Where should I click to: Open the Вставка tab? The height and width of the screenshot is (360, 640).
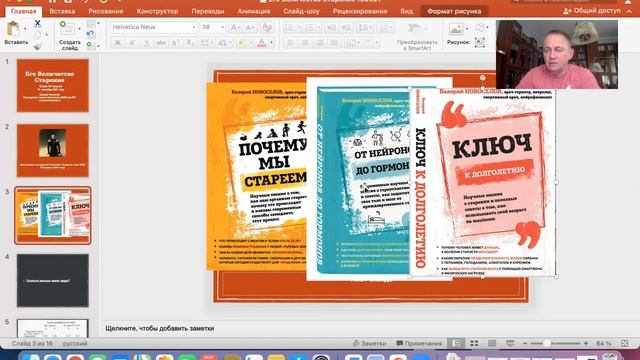[62, 11]
